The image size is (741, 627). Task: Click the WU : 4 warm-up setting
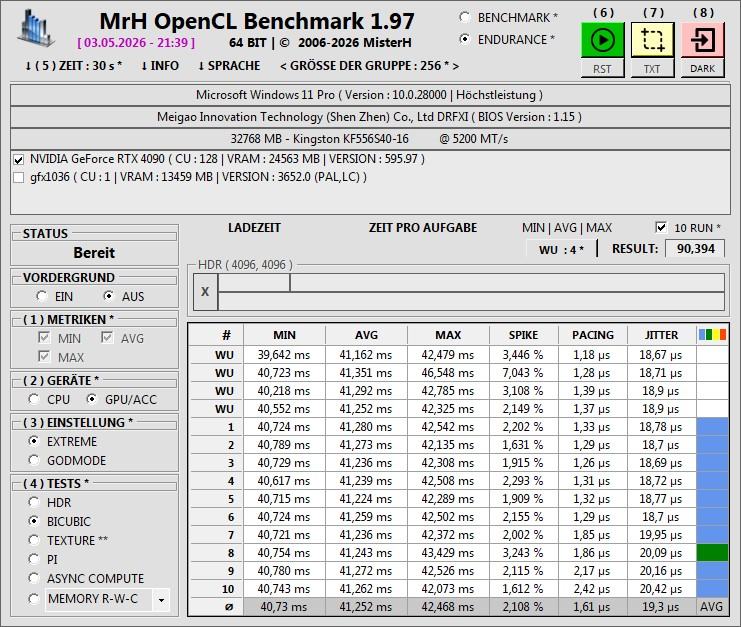pyautogui.click(x=561, y=249)
